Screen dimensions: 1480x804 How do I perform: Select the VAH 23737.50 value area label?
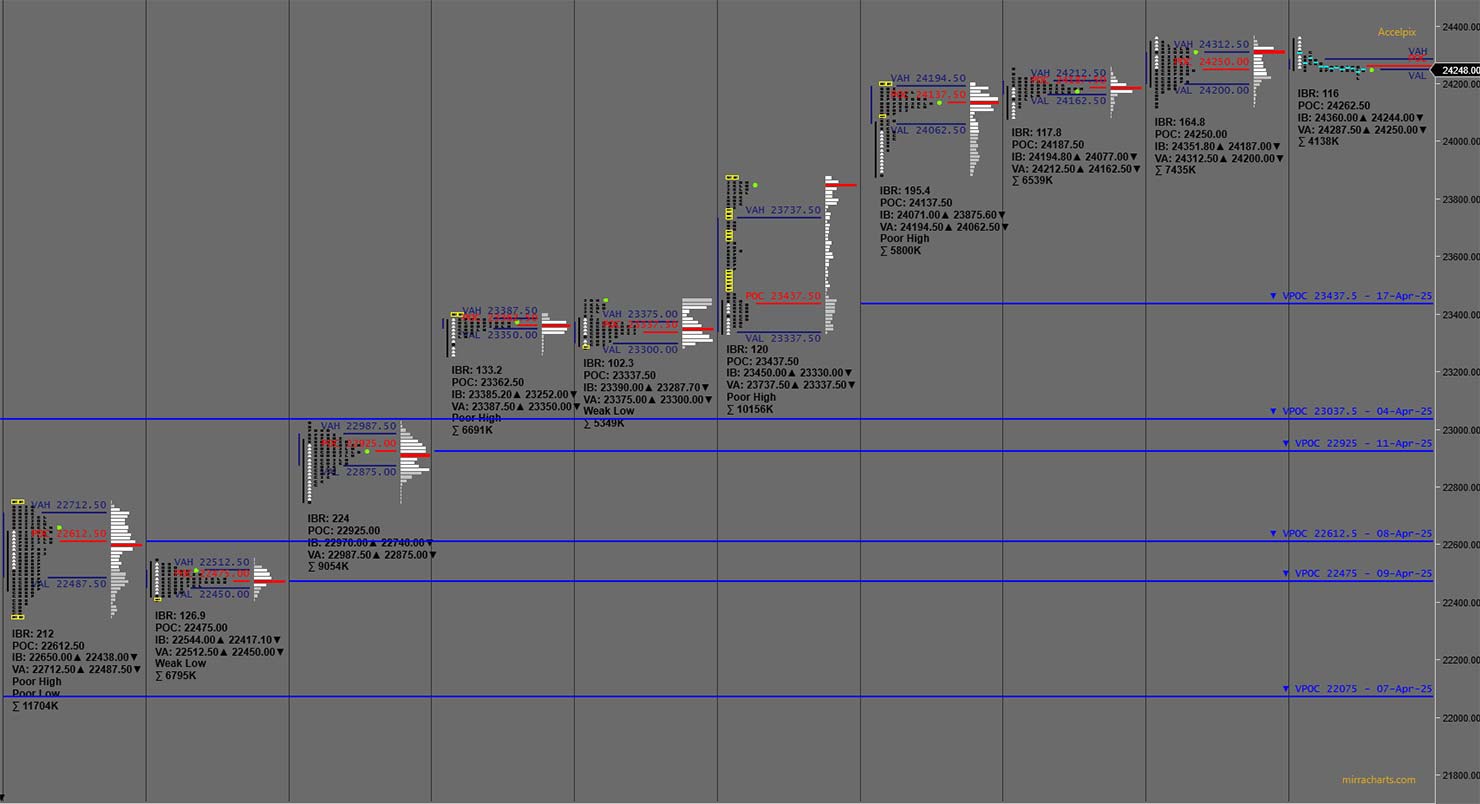pos(783,211)
